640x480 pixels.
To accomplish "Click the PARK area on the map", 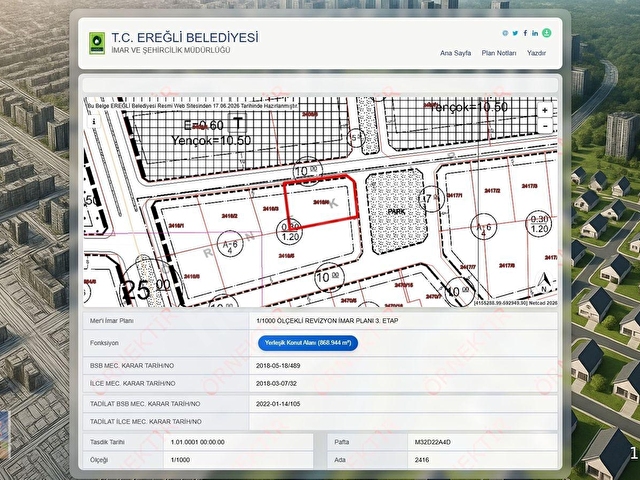I will tap(396, 211).
